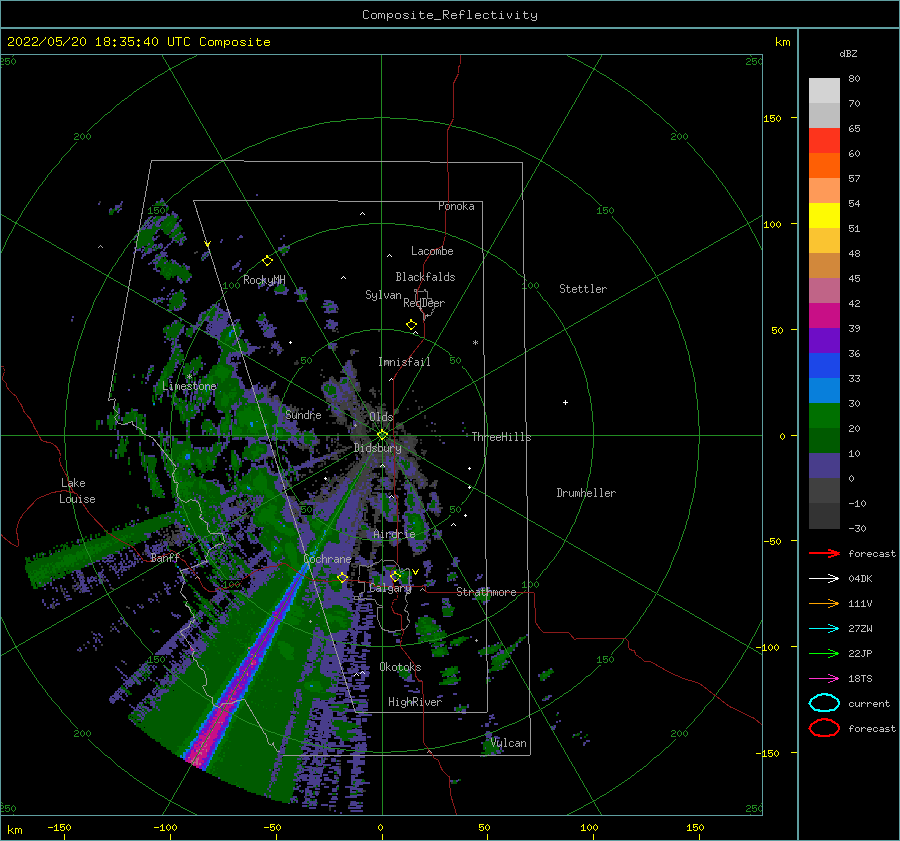Click the Sundre label
The image size is (900, 841).
pos(304,414)
